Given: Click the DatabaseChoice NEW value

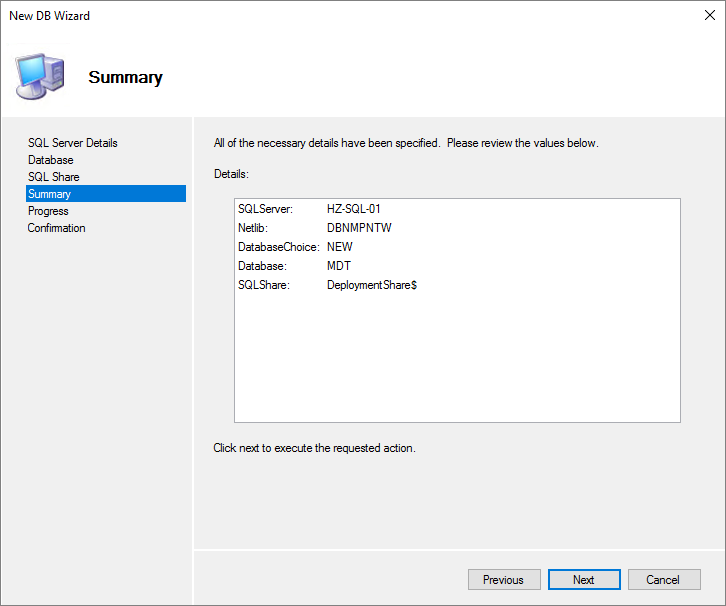Looking at the screenshot, I should coord(340,247).
